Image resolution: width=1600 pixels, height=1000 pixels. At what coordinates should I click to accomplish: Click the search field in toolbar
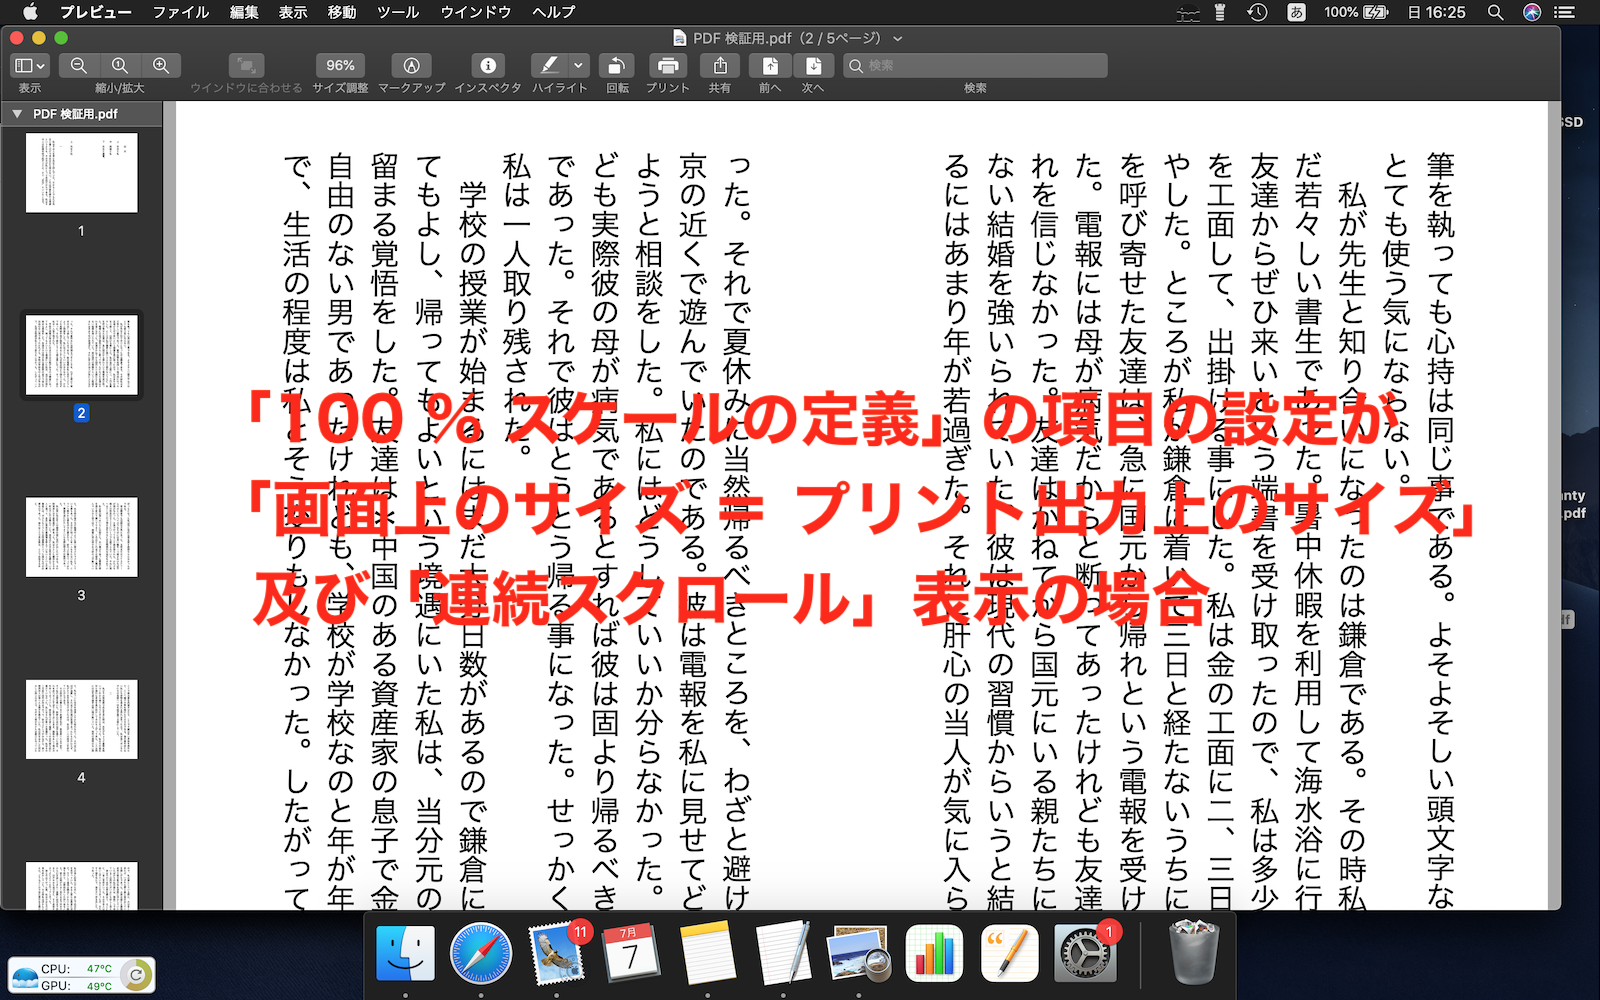(975, 66)
